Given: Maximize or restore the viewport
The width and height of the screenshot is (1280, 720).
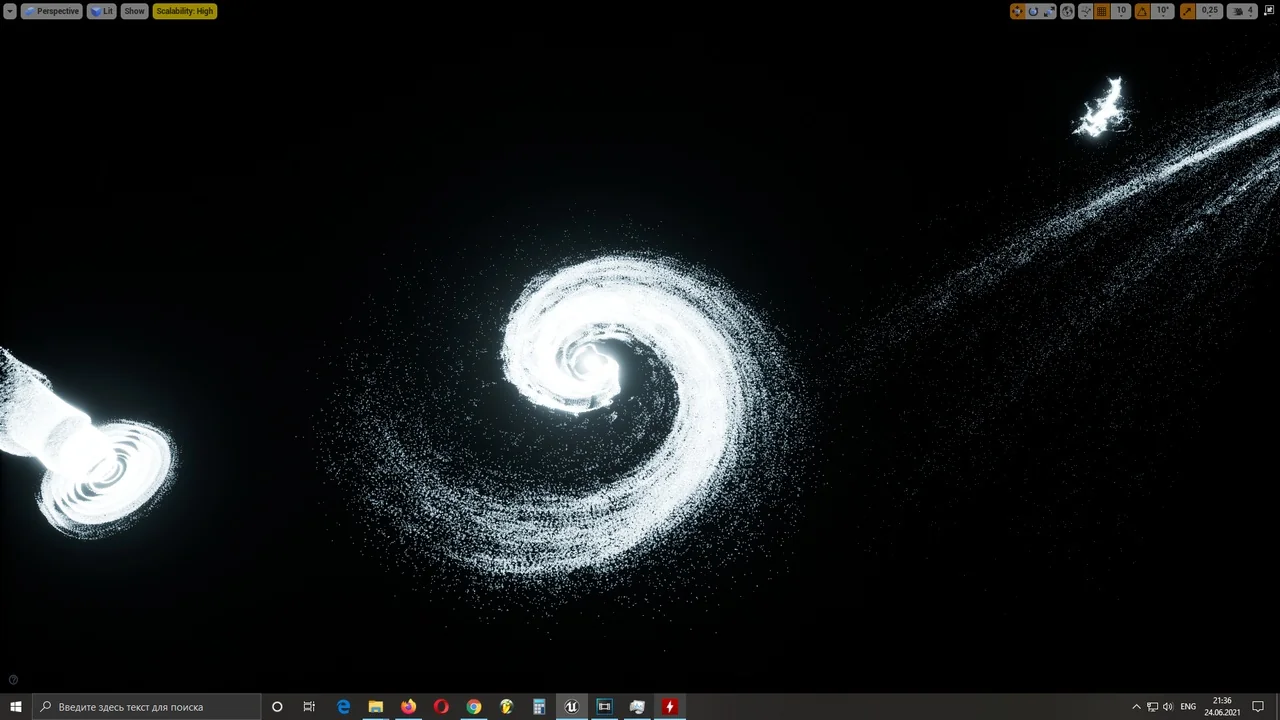Looking at the screenshot, I should click(1269, 11).
